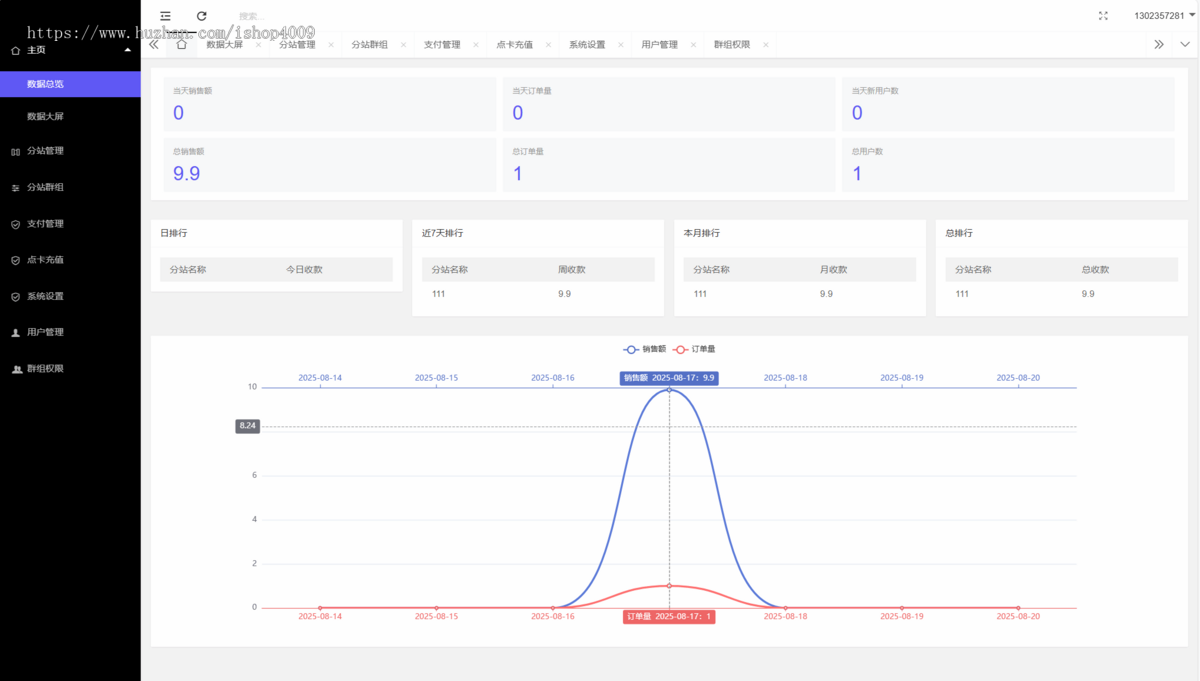Click the 总订单量 value 1
1200x681 pixels.
(x=518, y=174)
